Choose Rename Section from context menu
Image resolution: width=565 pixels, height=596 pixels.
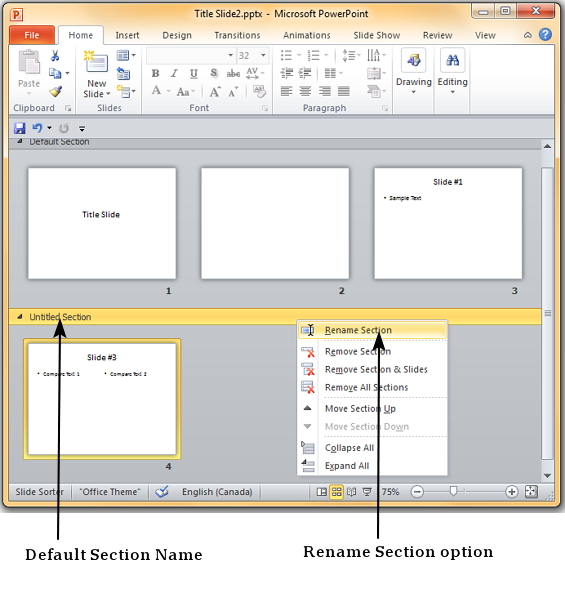tap(372, 330)
